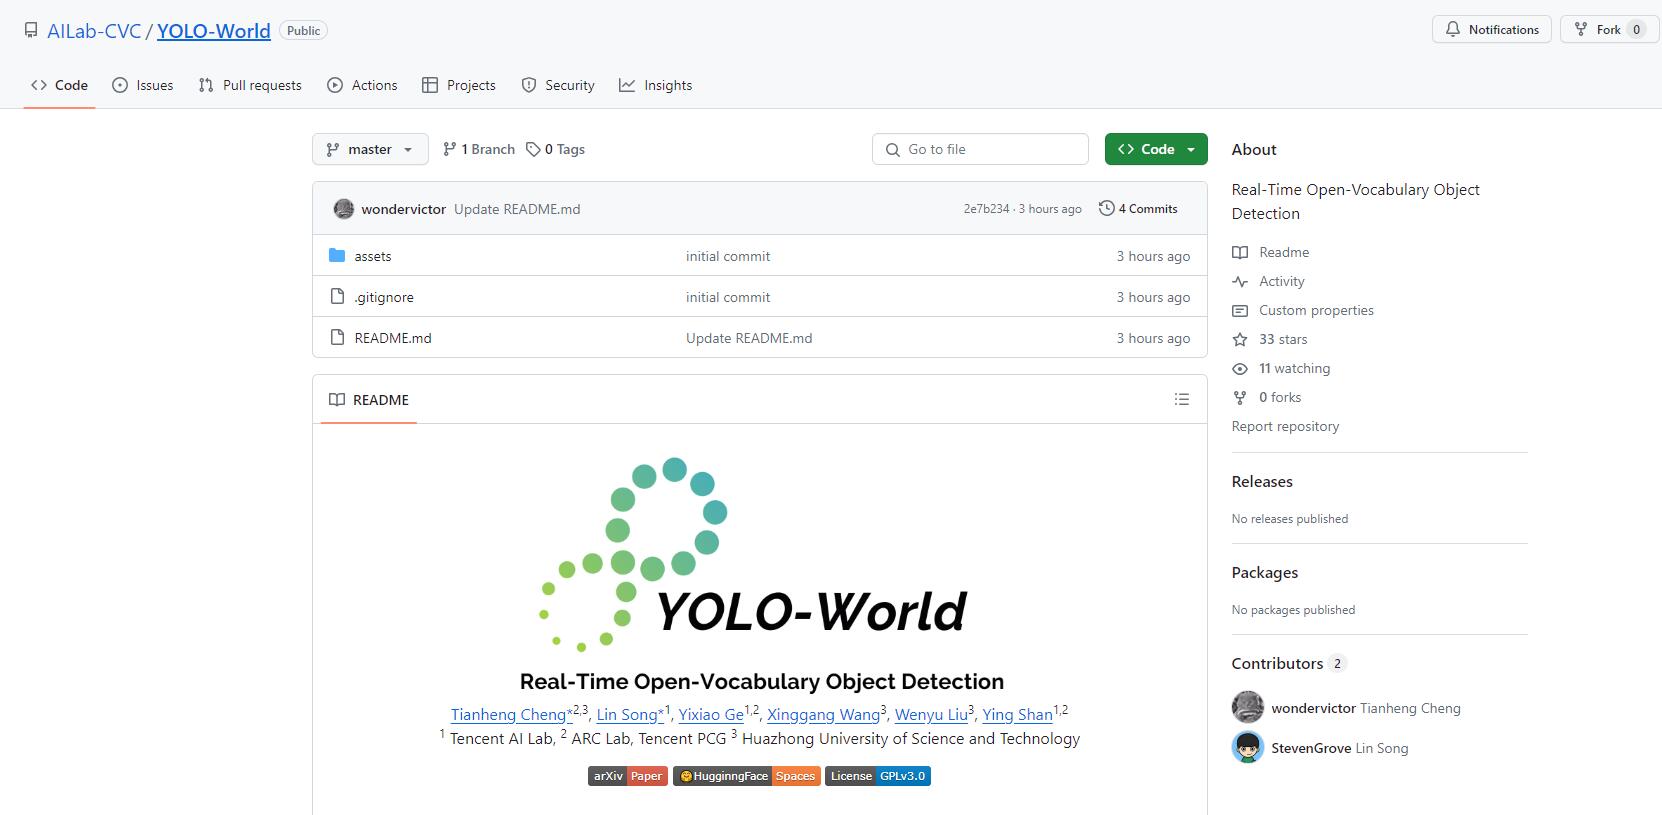Click the repository icon beside AILab-CVC
The width and height of the screenshot is (1662, 815).
point(31,30)
